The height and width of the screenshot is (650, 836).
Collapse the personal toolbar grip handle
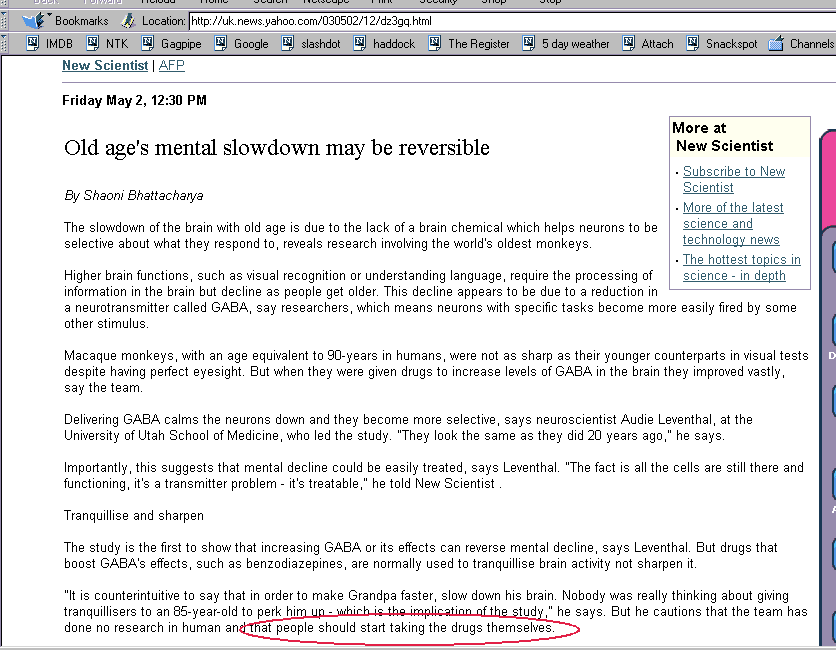[4, 43]
